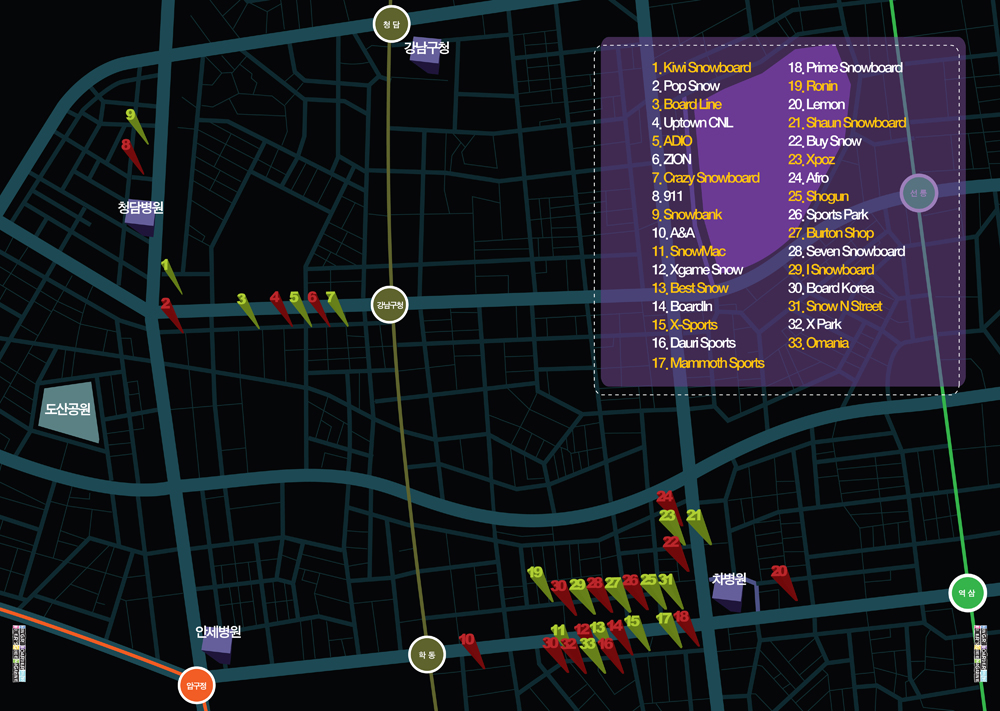
Task: Click the green 역삼 station circle
Action: point(967,592)
